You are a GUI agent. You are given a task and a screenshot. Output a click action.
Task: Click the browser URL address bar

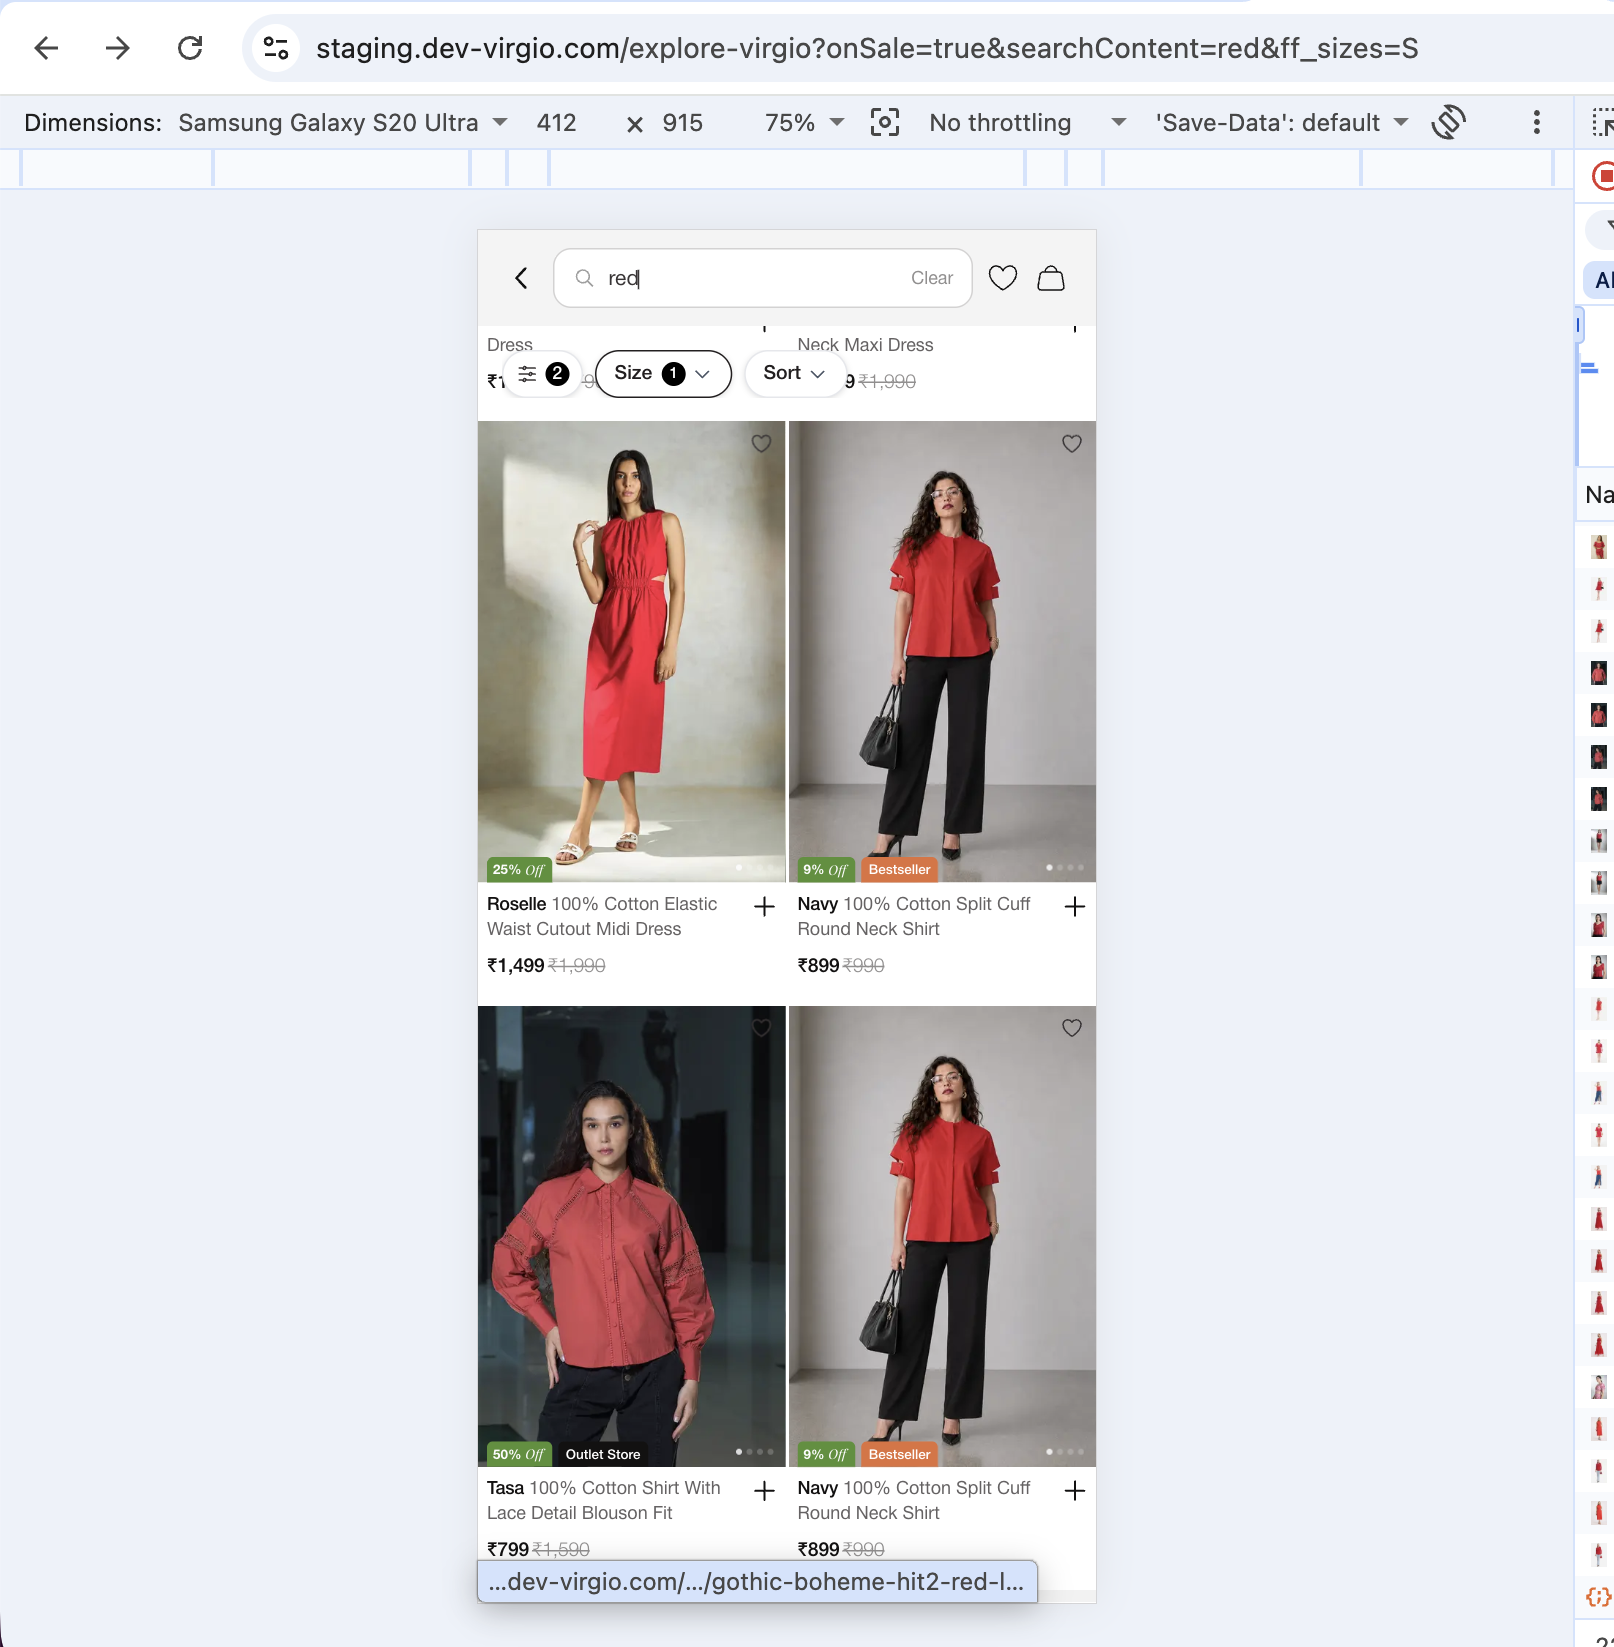click(867, 48)
